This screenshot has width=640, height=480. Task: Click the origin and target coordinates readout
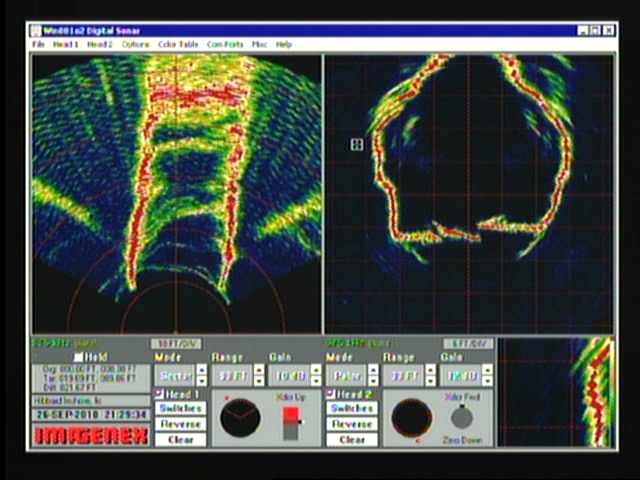tap(91, 378)
